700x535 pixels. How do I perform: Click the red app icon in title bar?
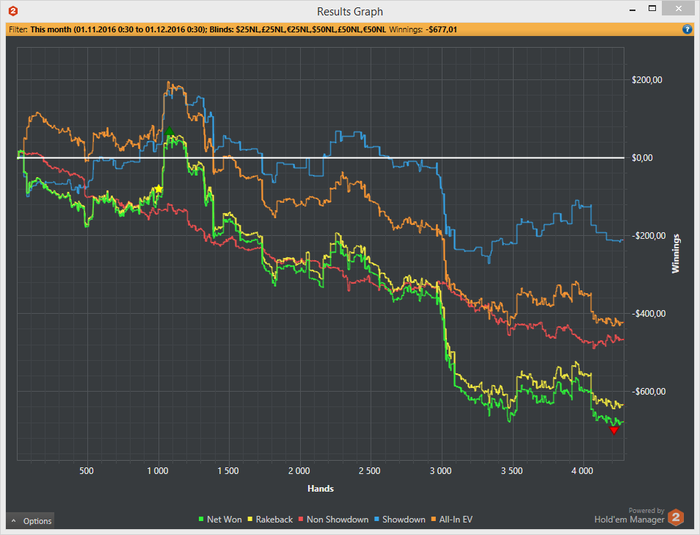tap(13, 11)
